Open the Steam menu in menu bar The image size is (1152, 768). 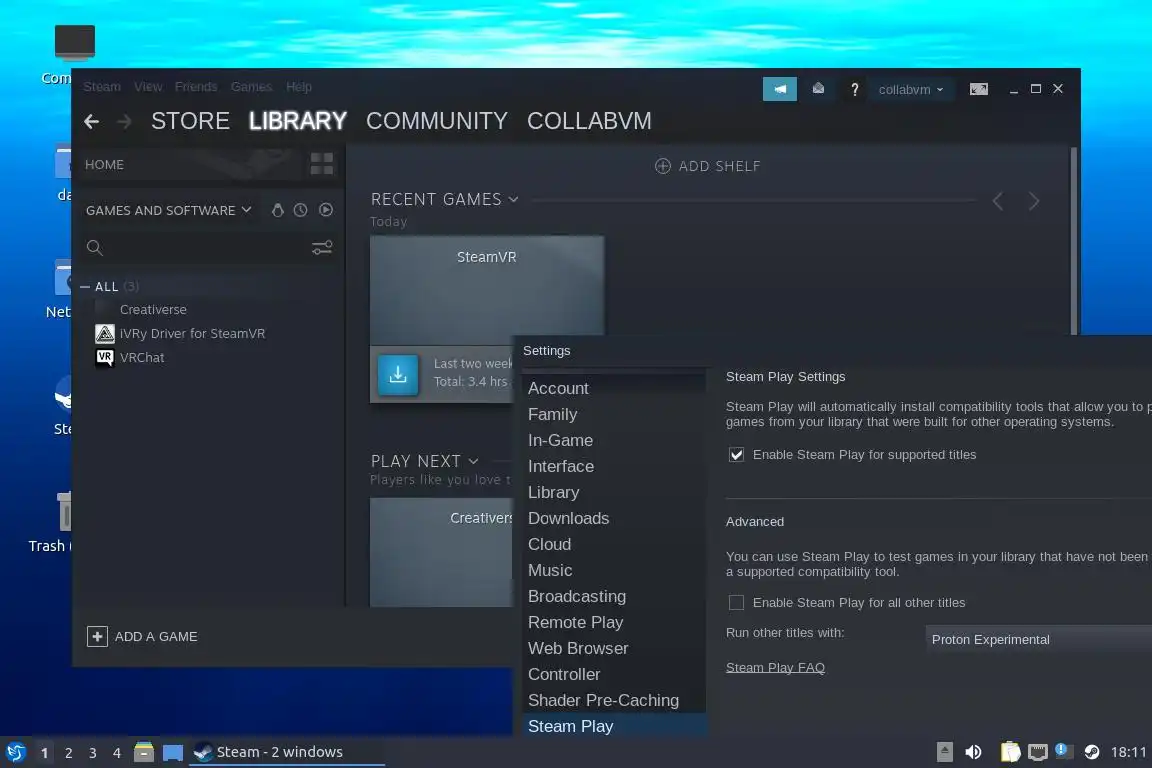[x=102, y=87]
